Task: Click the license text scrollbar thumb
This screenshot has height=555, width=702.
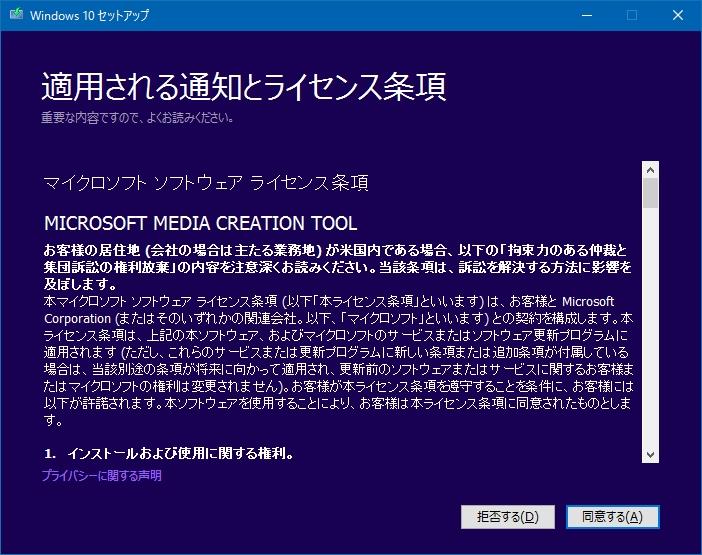Action: (x=651, y=193)
